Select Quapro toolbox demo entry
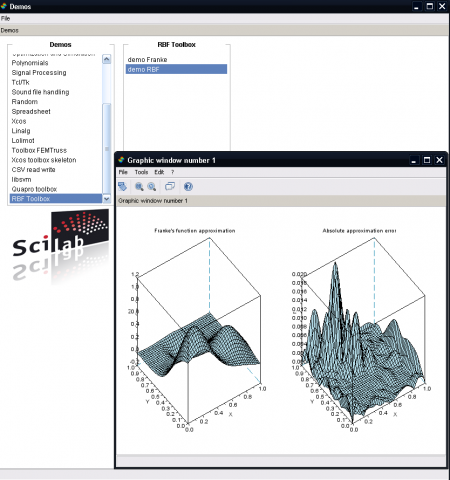 point(56,189)
